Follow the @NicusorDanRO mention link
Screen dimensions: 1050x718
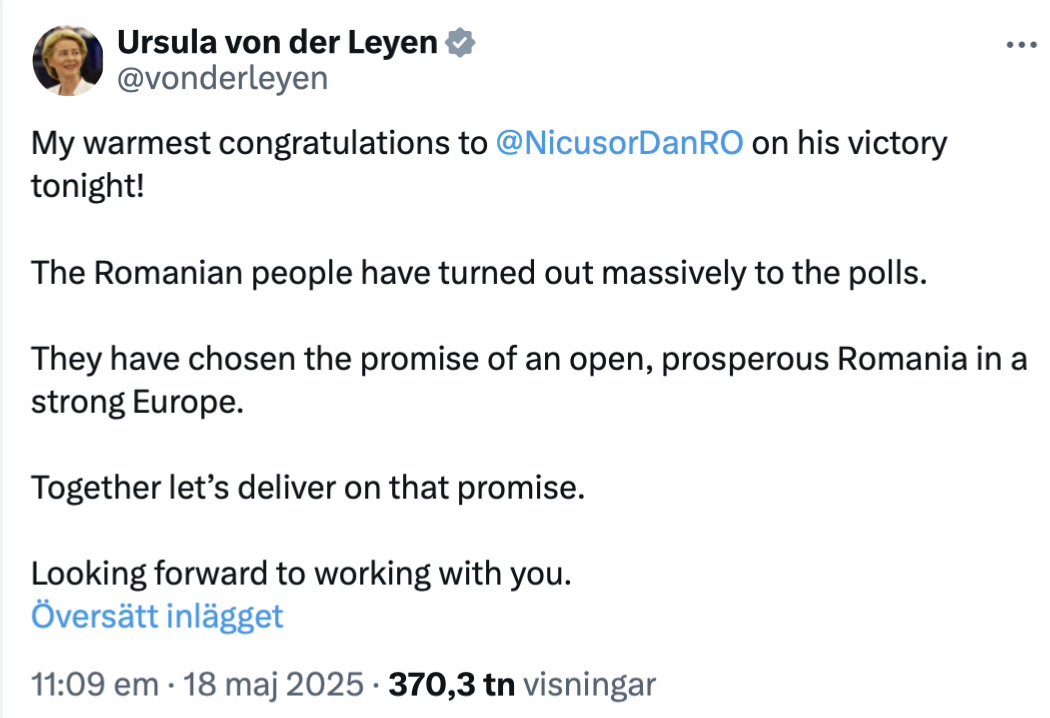(x=619, y=143)
